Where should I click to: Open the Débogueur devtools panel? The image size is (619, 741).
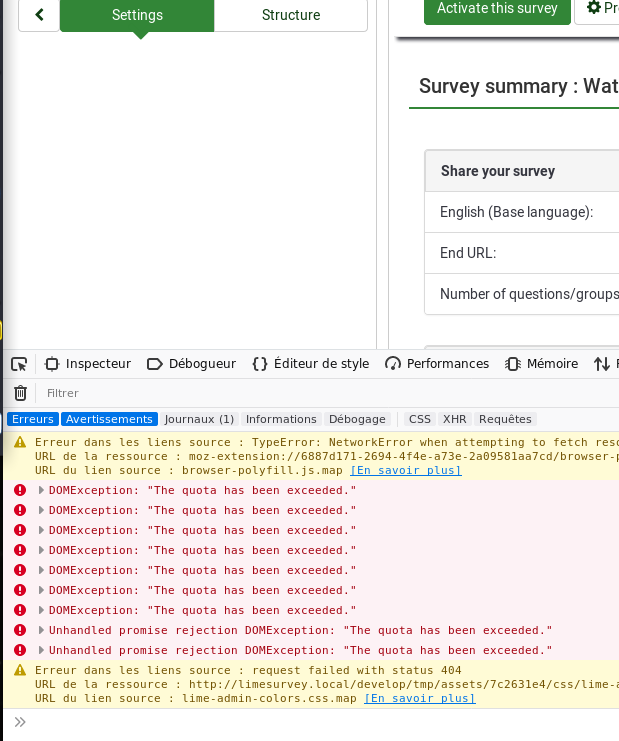coord(191,364)
